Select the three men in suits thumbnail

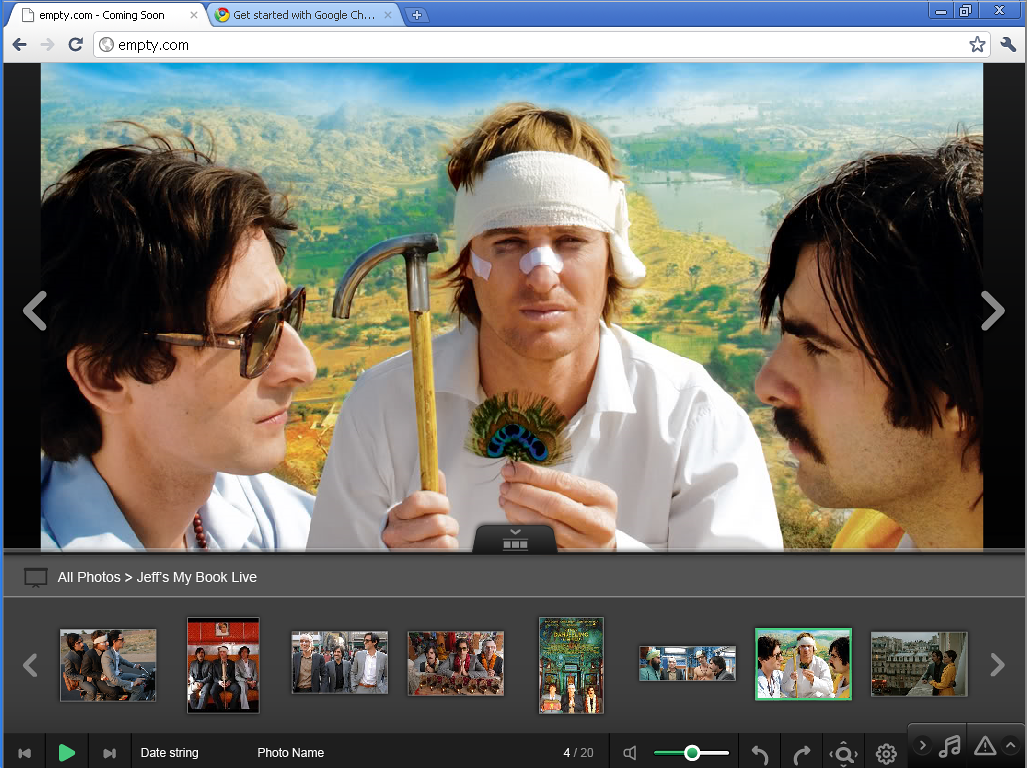(339, 663)
